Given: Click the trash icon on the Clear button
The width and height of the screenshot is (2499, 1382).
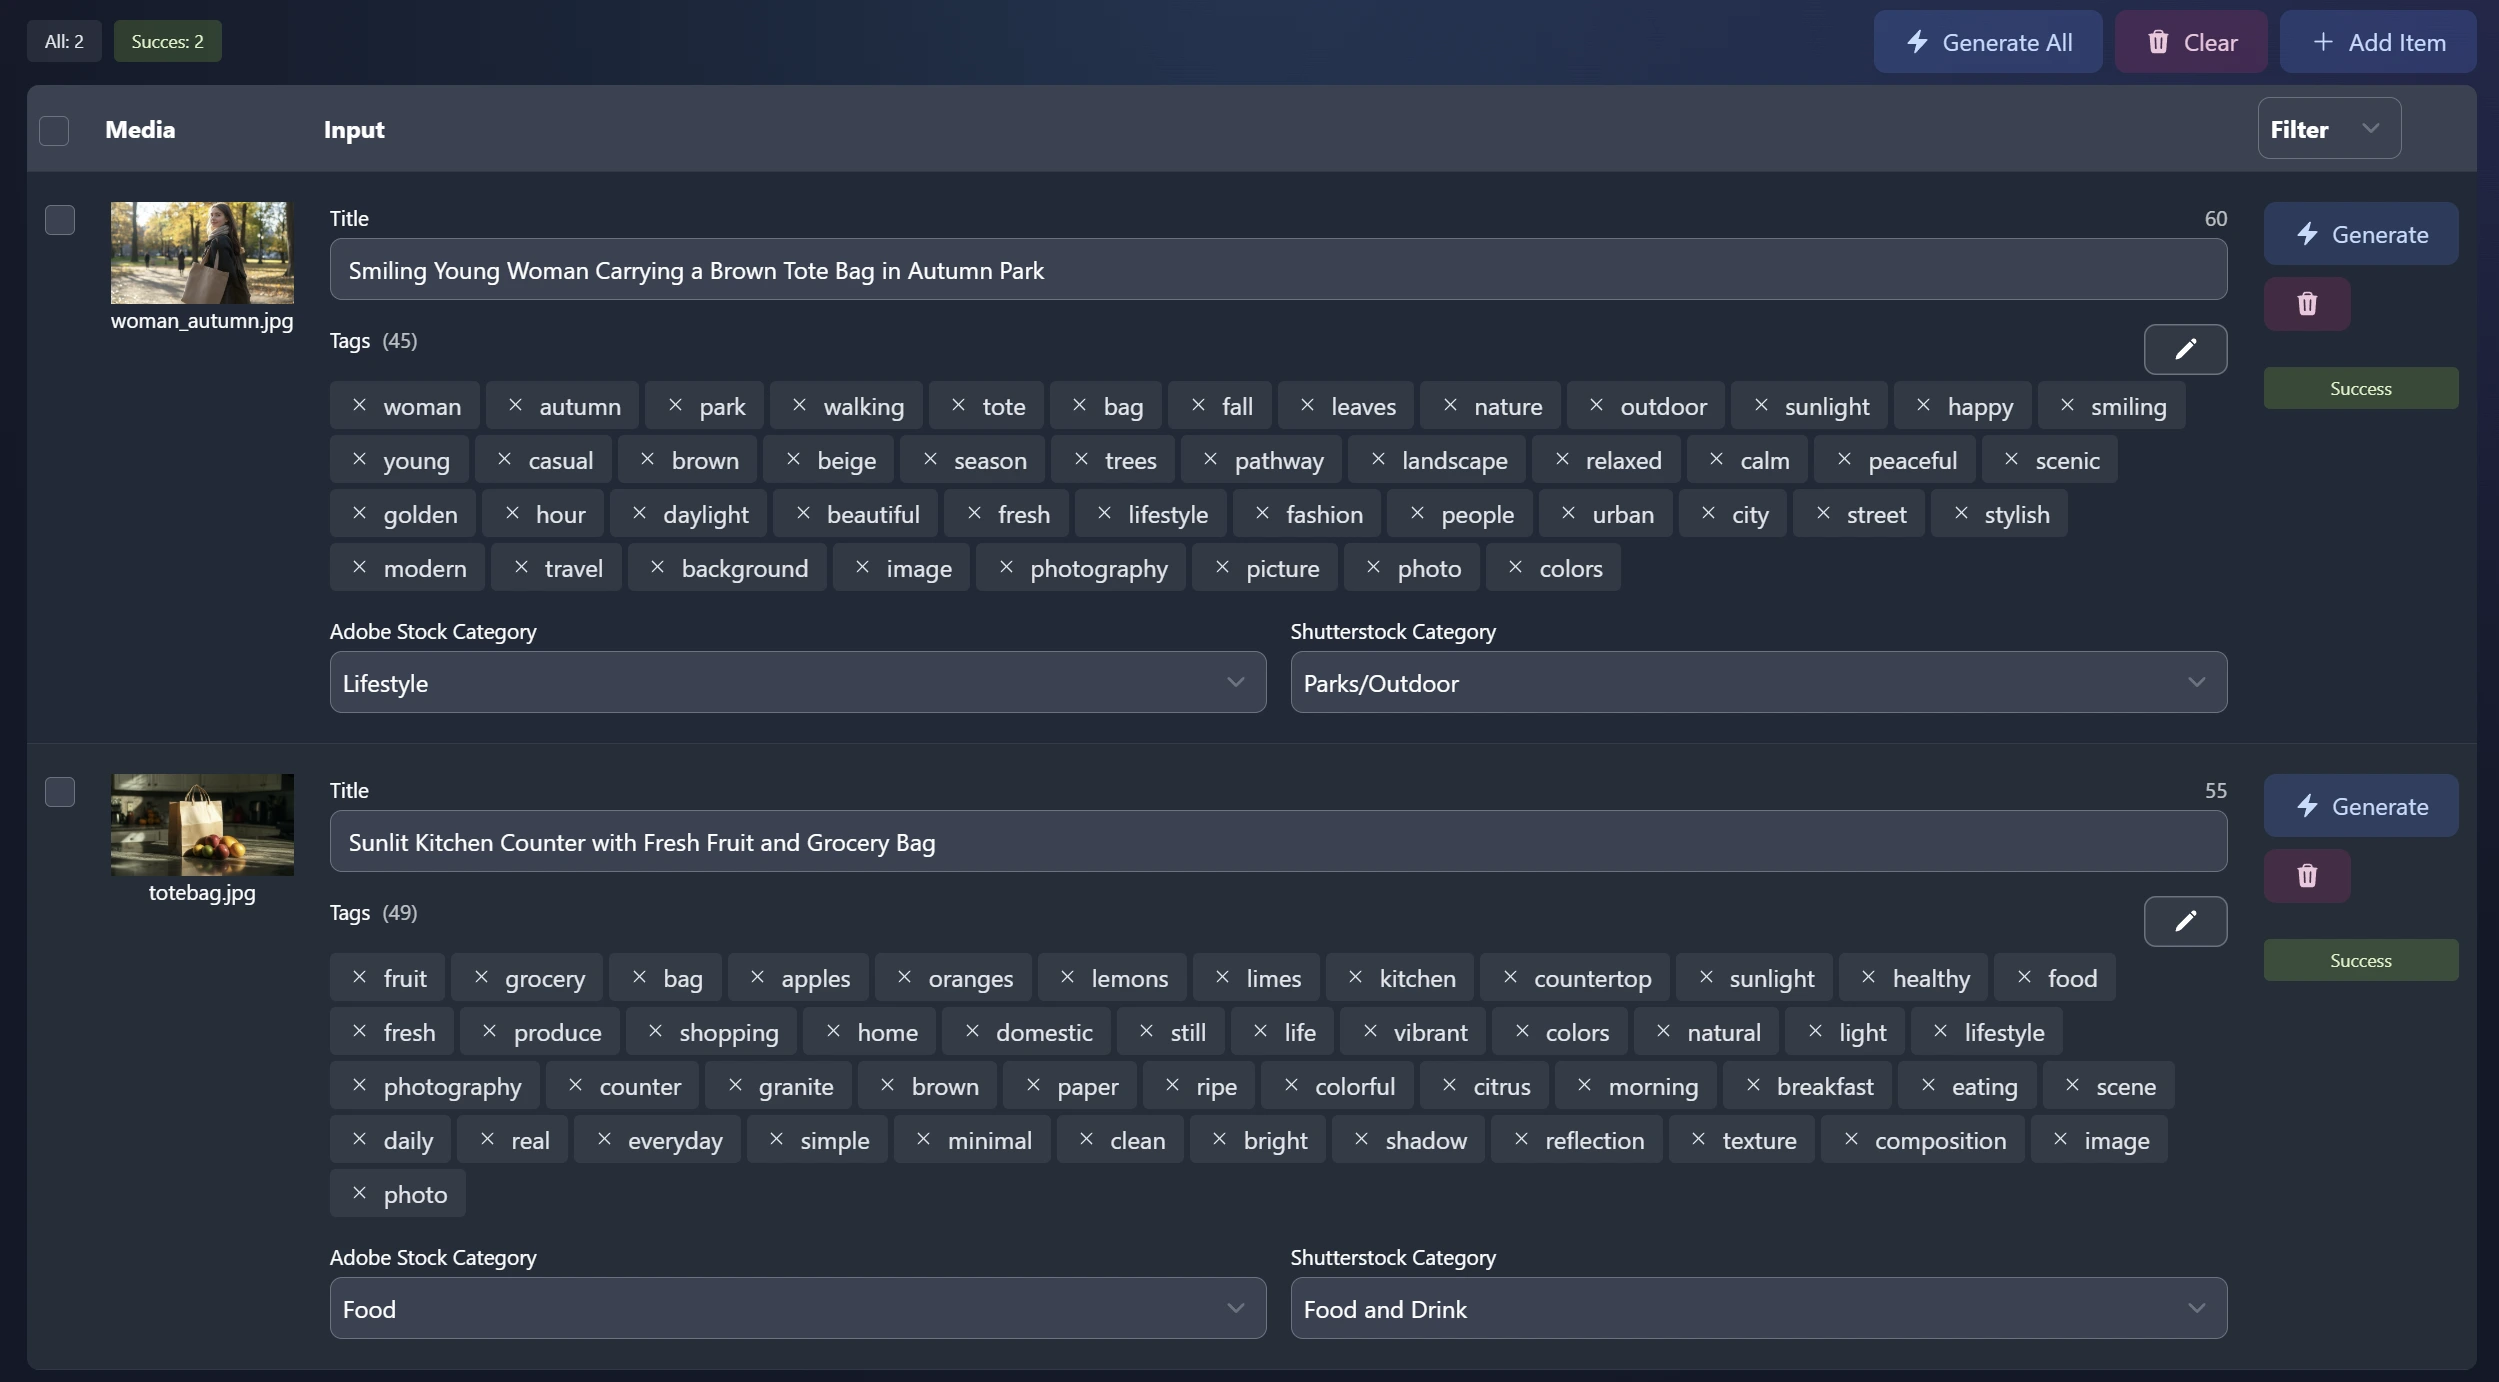Looking at the screenshot, I should tap(2159, 42).
